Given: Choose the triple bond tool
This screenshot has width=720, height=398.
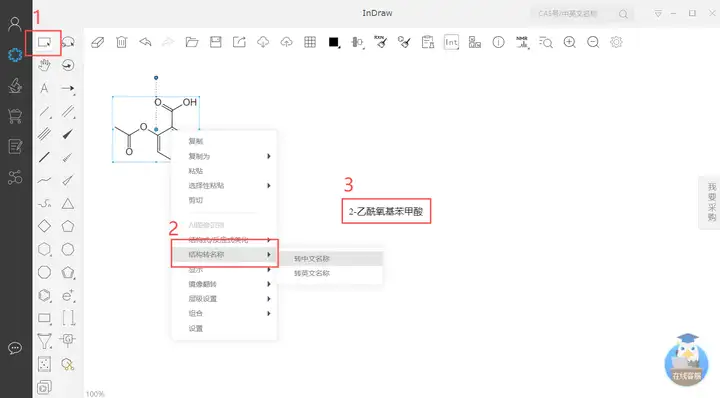Looking at the screenshot, I should (x=44, y=134).
